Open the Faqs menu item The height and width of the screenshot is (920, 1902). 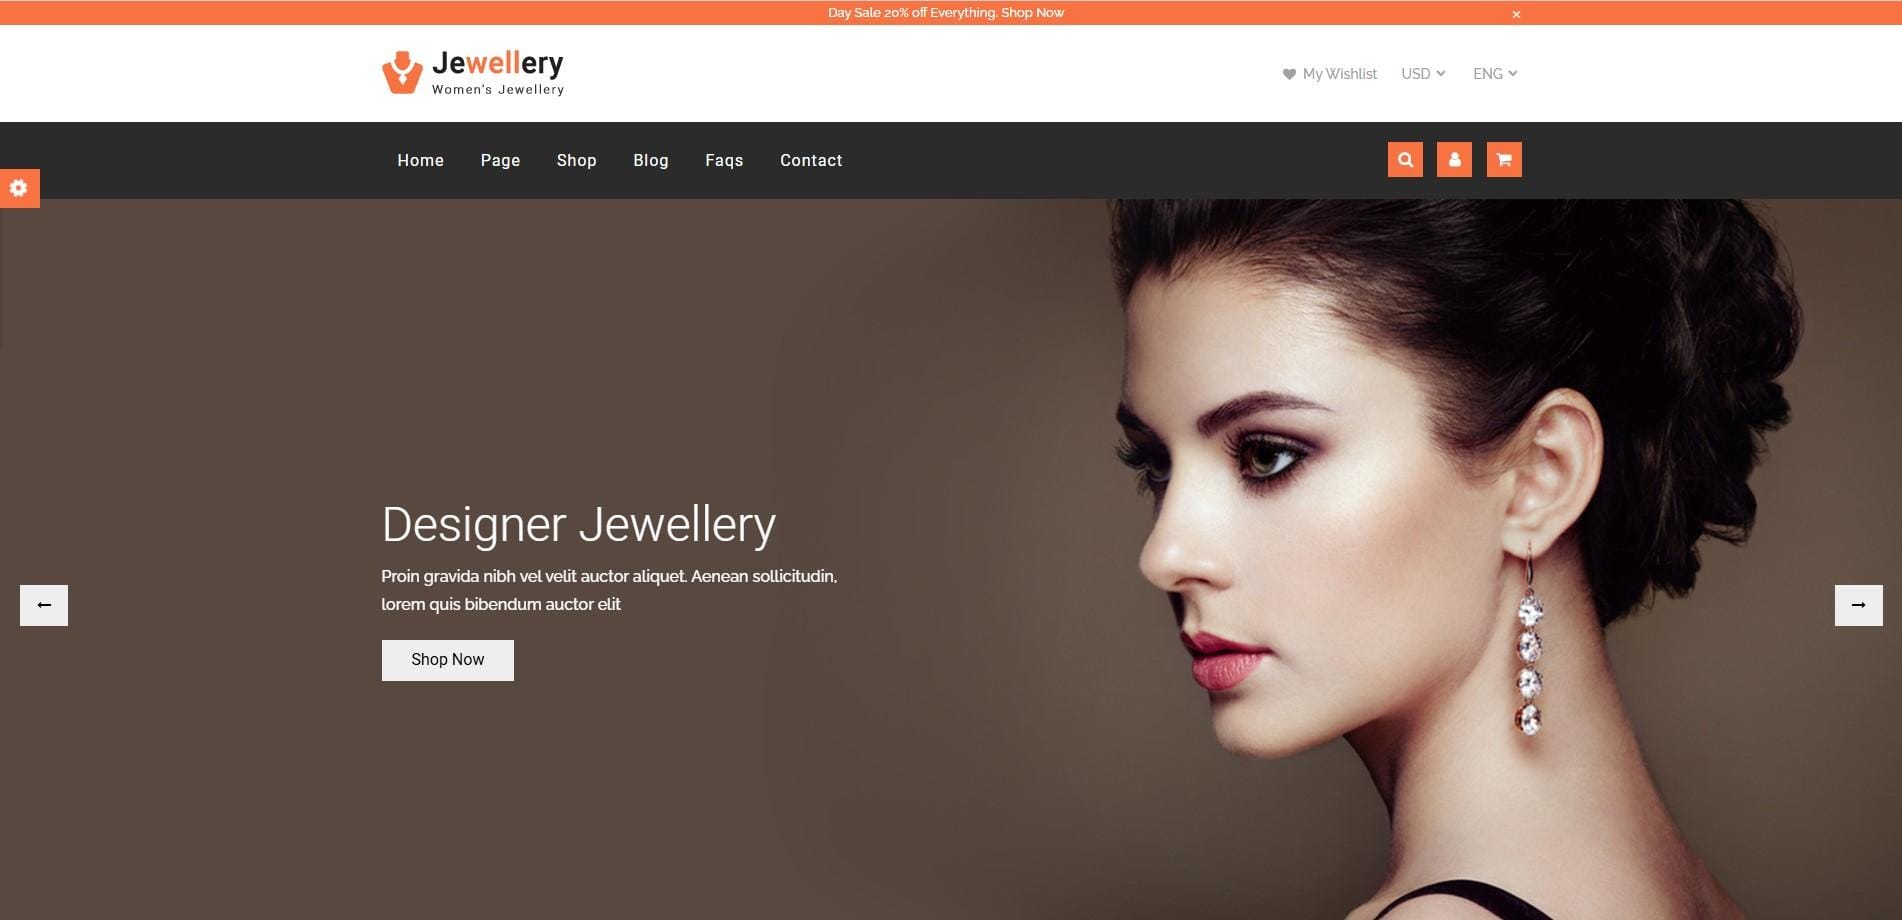coord(724,160)
